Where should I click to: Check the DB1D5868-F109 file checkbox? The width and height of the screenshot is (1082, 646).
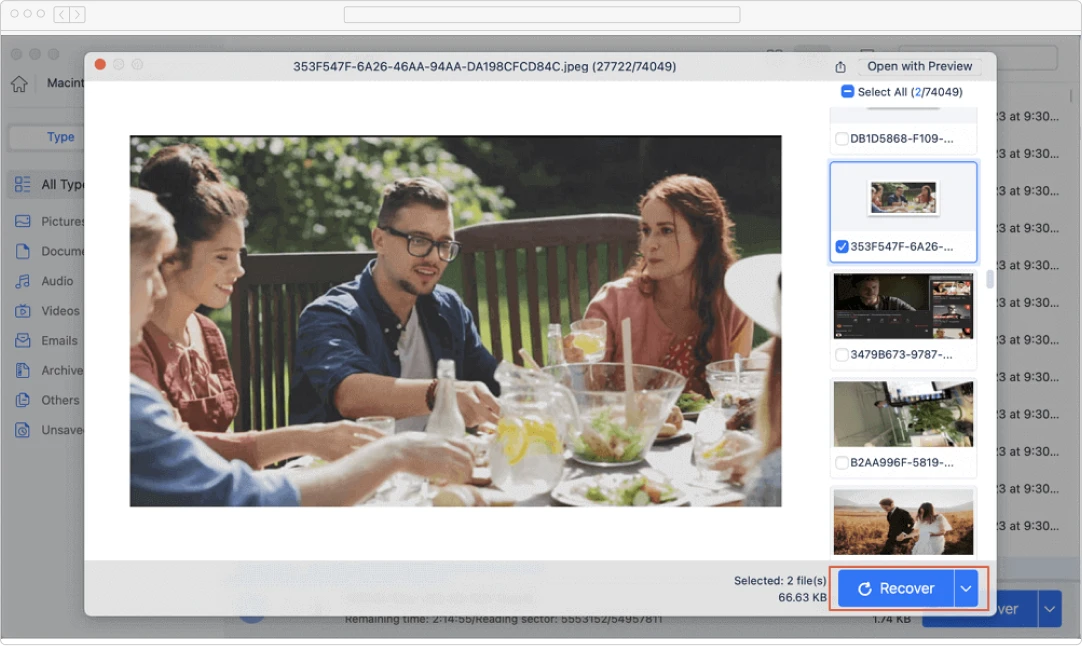click(x=841, y=139)
